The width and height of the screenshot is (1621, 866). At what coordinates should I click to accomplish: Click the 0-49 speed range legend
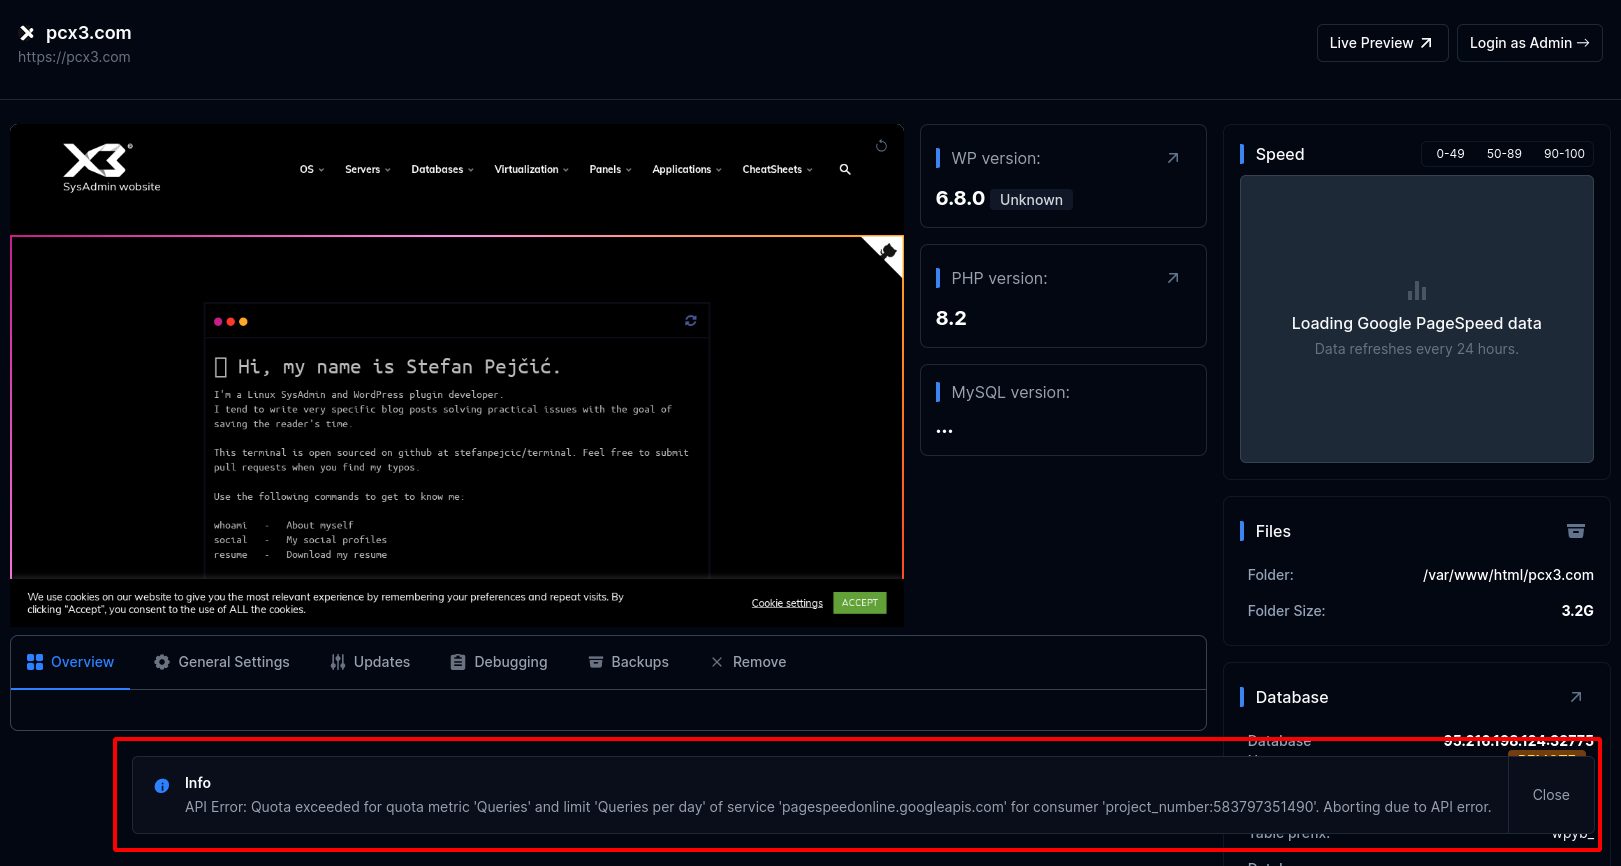tap(1450, 154)
